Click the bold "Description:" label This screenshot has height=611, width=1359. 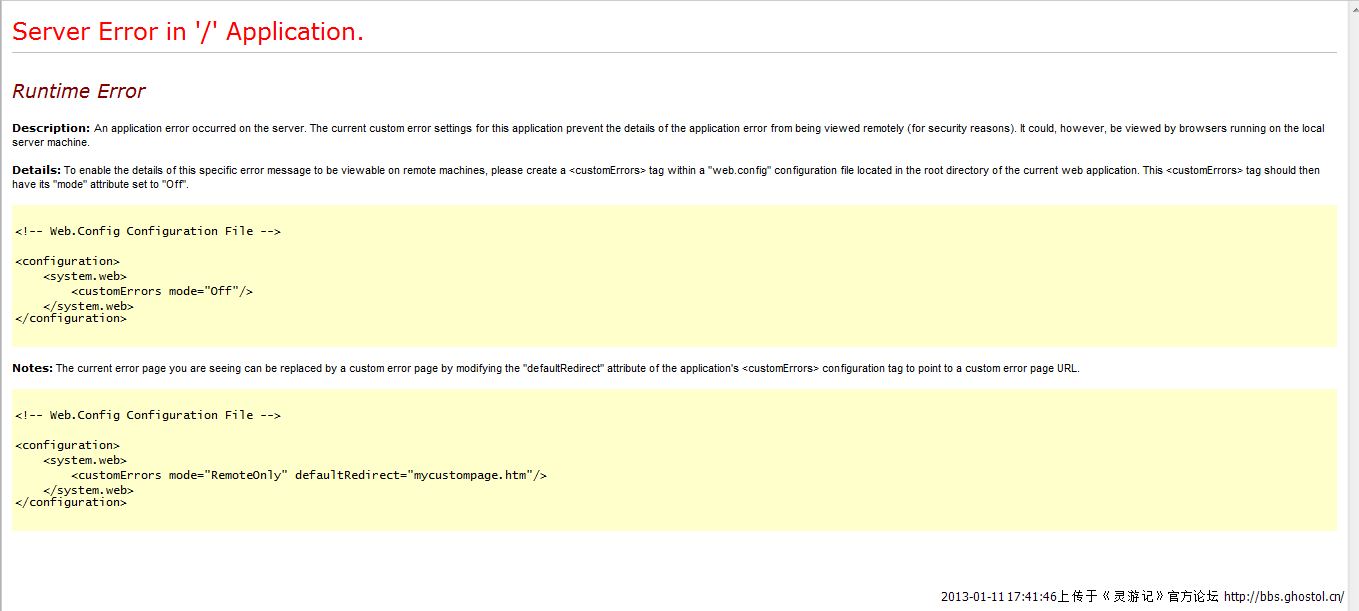[51, 128]
